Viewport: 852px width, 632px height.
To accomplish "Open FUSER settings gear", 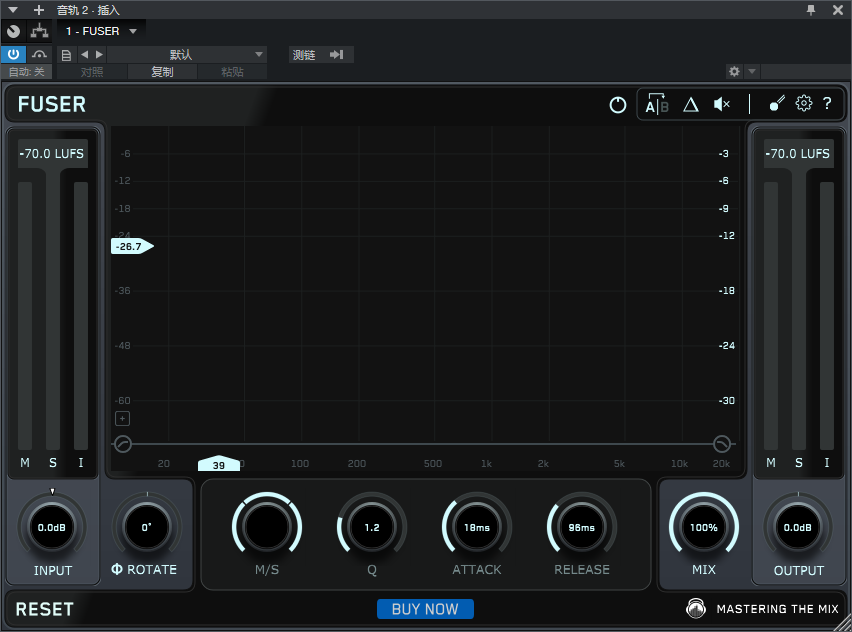I will click(x=804, y=103).
